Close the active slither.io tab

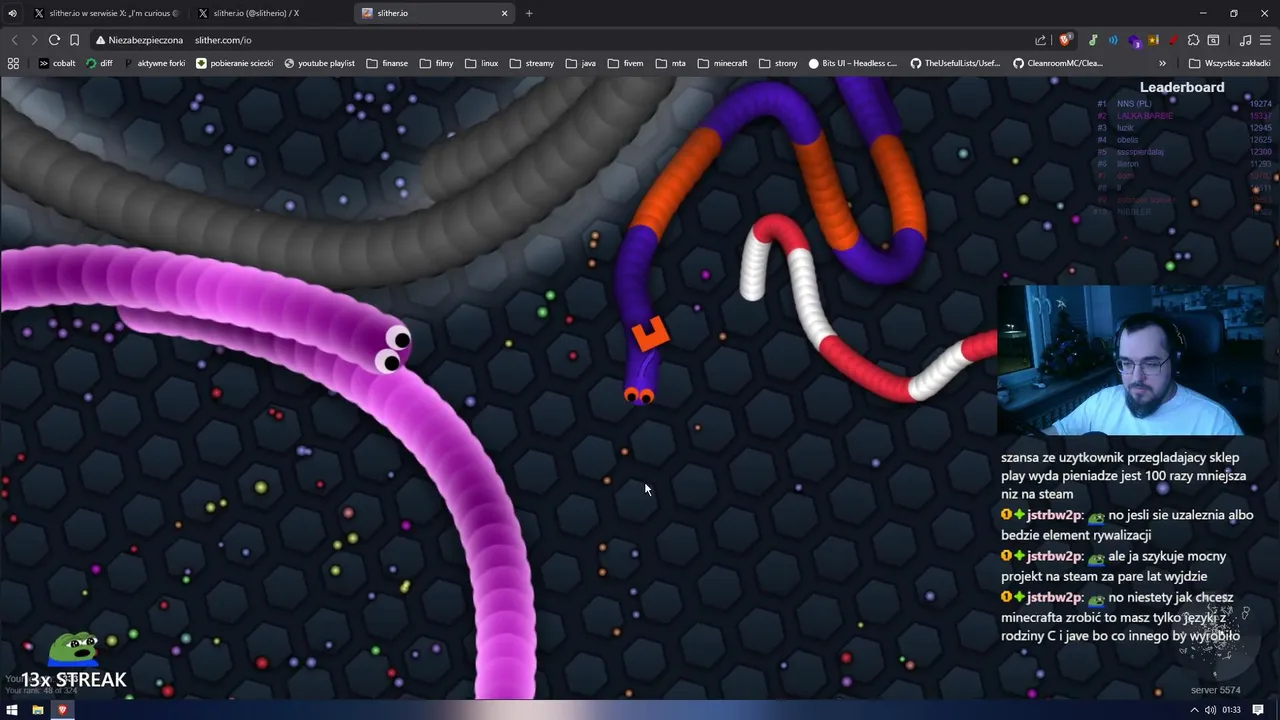point(504,13)
